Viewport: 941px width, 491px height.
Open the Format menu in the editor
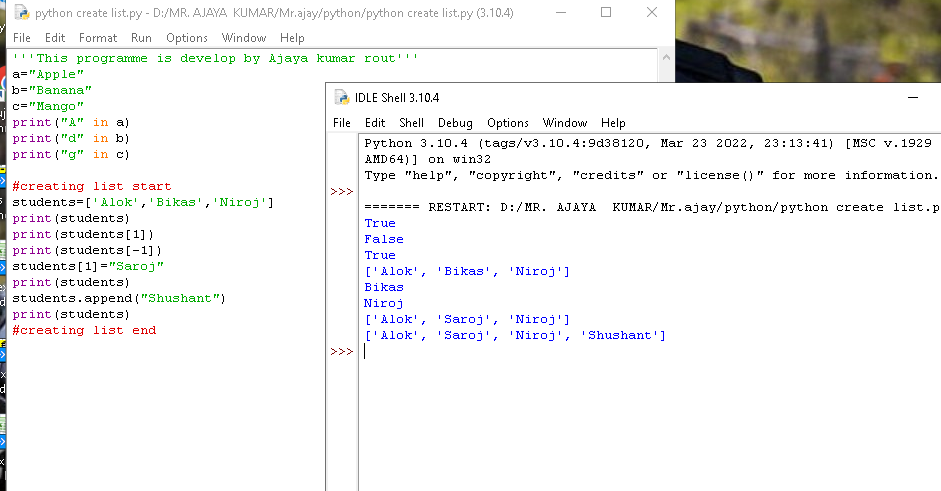pyautogui.click(x=98, y=38)
